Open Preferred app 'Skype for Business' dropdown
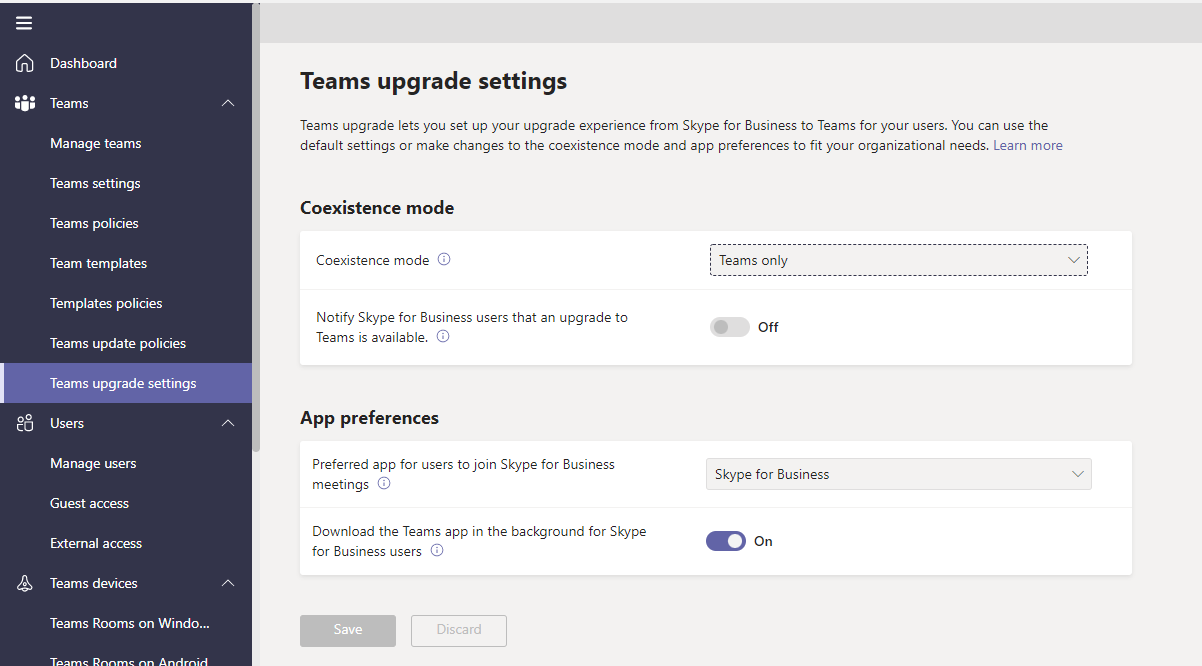 click(x=898, y=474)
